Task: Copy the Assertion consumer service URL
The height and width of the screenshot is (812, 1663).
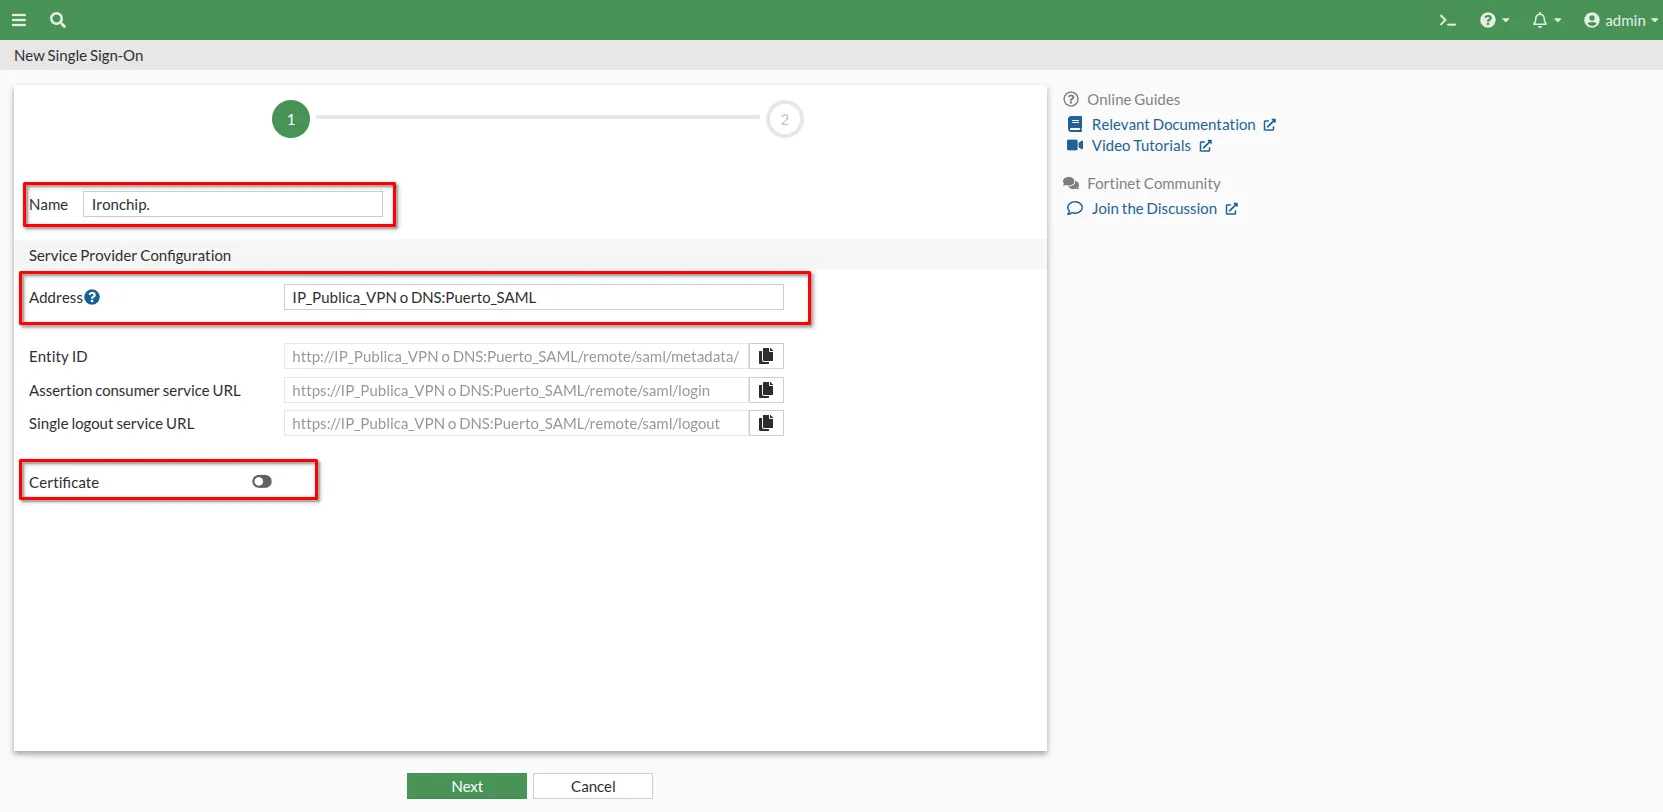Action: pyautogui.click(x=766, y=390)
